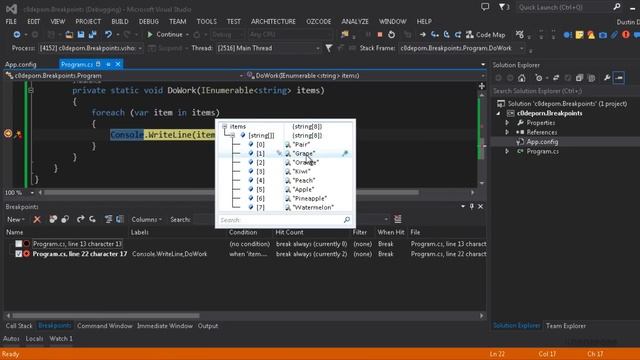Restart debugging via the circular arrow icon
The width and height of the screenshot is (640, 360).
pyautogui.click(x=391, y=35)
